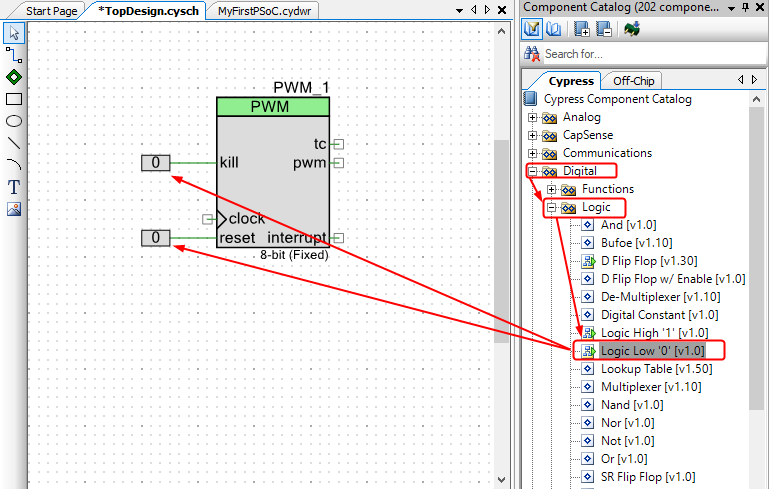
Task: Expand the Functions subfolder
Action: pyautogui.click(x=552, y=190)
